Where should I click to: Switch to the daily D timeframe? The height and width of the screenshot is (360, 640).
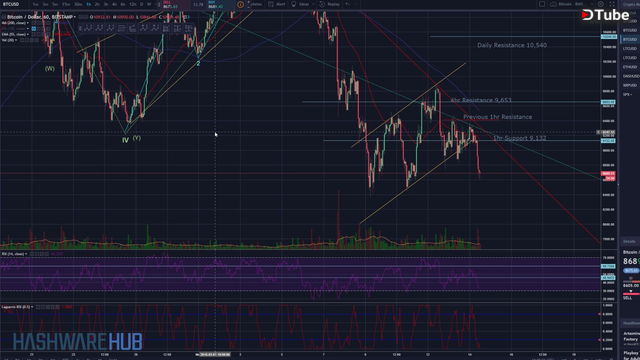click(141, 4)
